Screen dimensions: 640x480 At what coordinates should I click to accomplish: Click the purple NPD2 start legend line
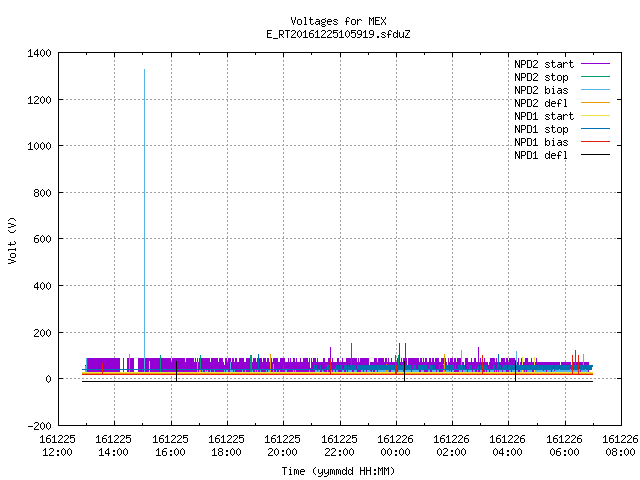coord(596,64)
